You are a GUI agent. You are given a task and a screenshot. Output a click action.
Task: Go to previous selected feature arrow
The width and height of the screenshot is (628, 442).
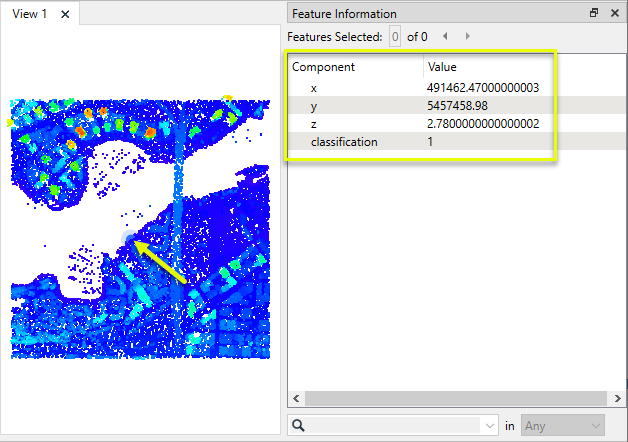(x=445, y=36)
